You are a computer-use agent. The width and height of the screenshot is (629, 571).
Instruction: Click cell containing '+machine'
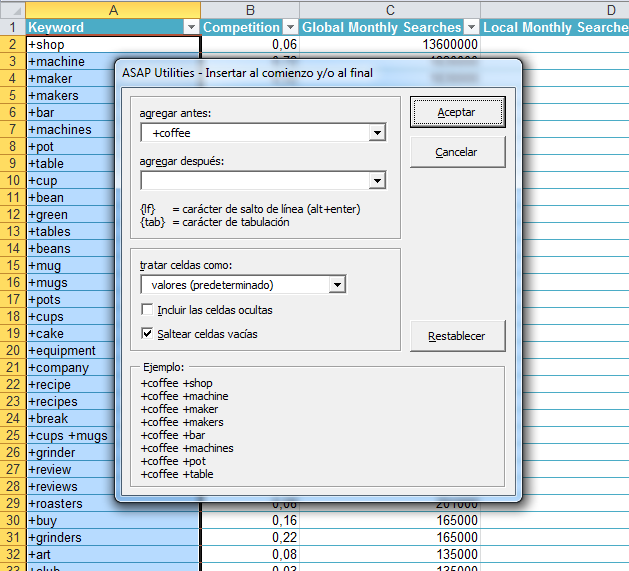tap(71, 61)
